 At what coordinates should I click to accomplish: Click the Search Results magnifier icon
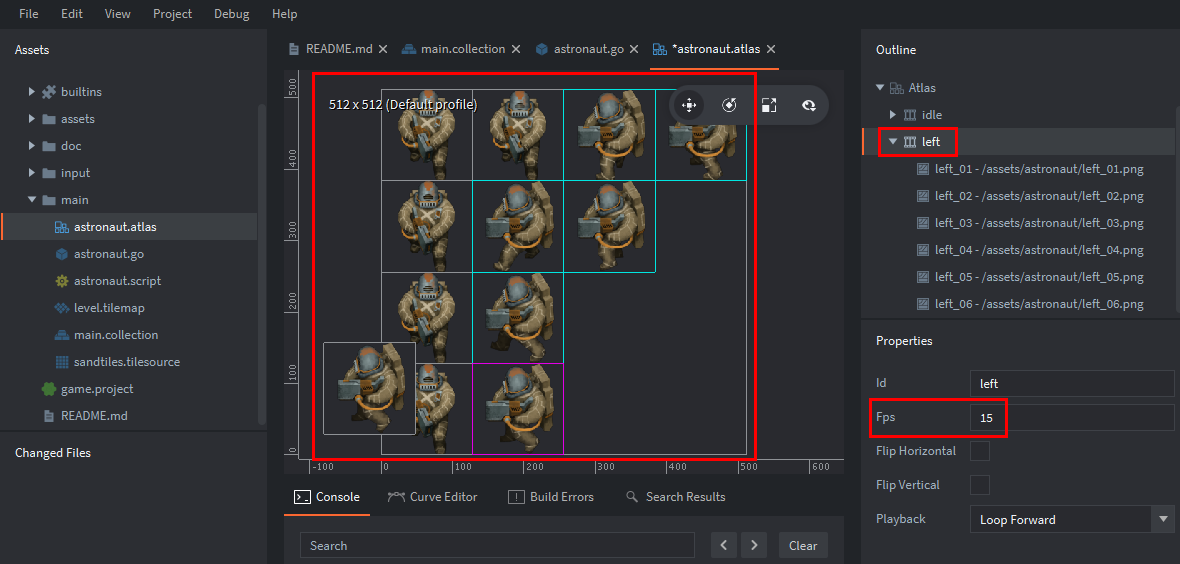[632, 497]
